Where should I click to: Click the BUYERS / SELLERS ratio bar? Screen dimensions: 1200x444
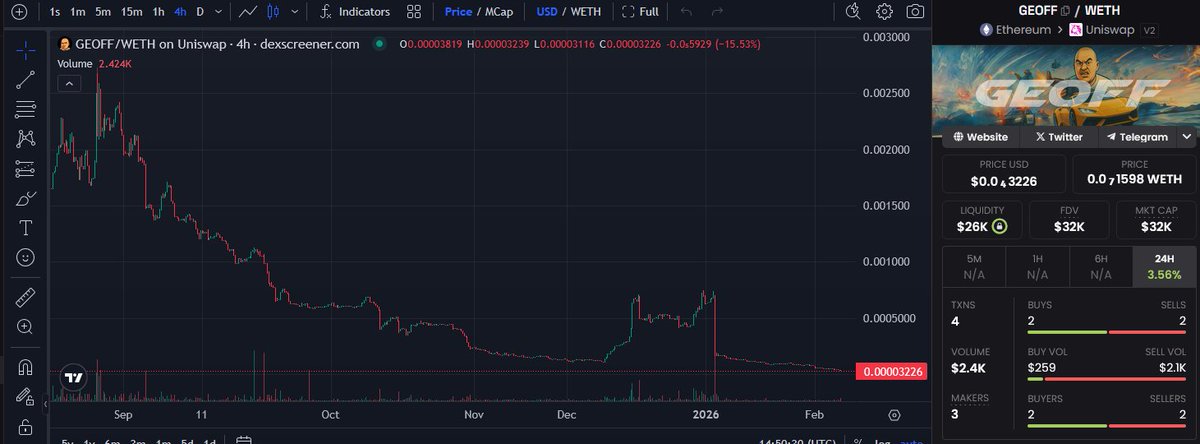(x=1106, y=425)
